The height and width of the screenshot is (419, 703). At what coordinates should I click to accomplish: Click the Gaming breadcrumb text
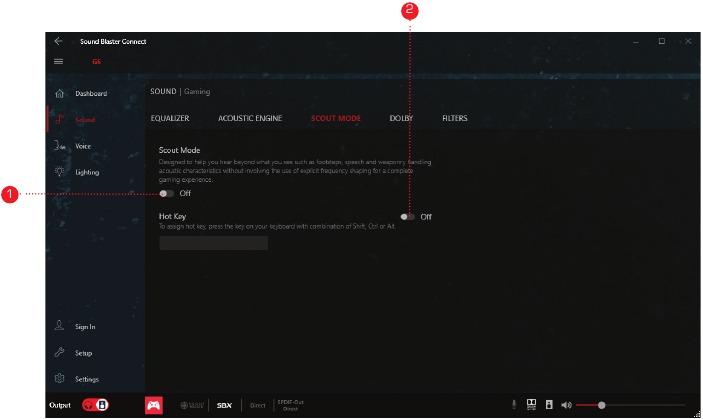pyautogui.click(x=197, y=91)
